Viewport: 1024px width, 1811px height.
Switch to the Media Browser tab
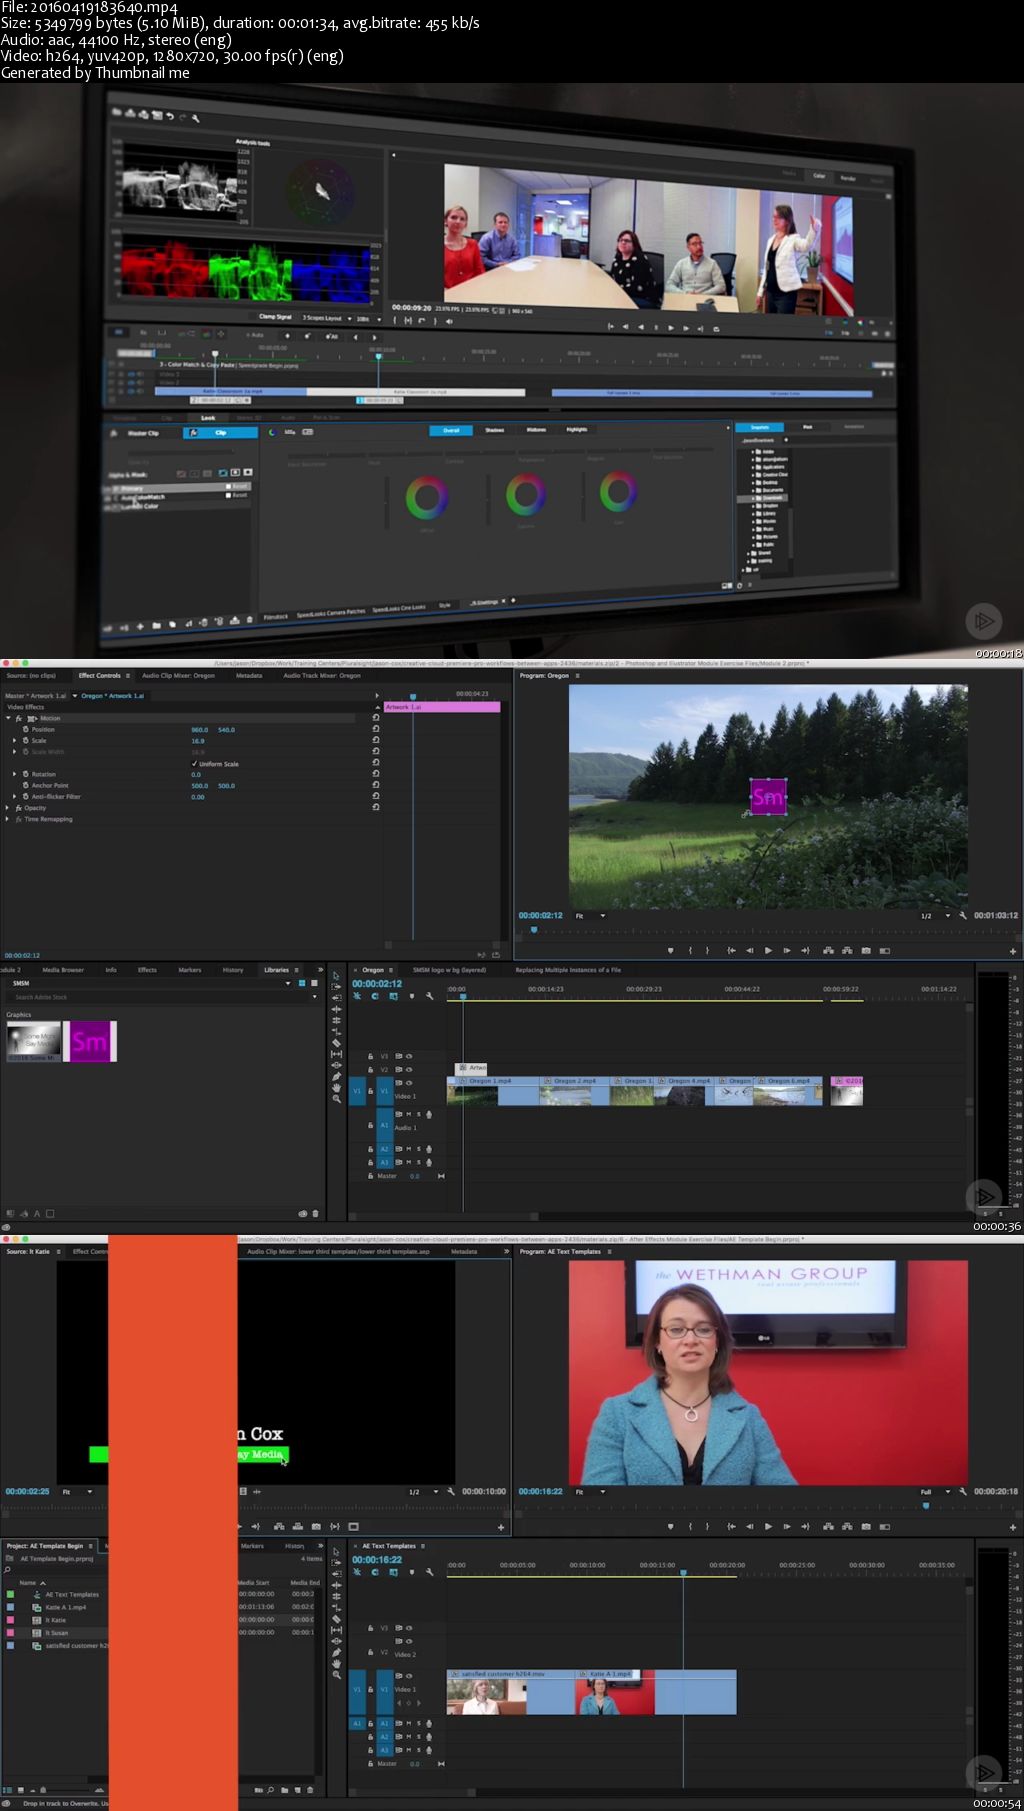tap(63, 969)
